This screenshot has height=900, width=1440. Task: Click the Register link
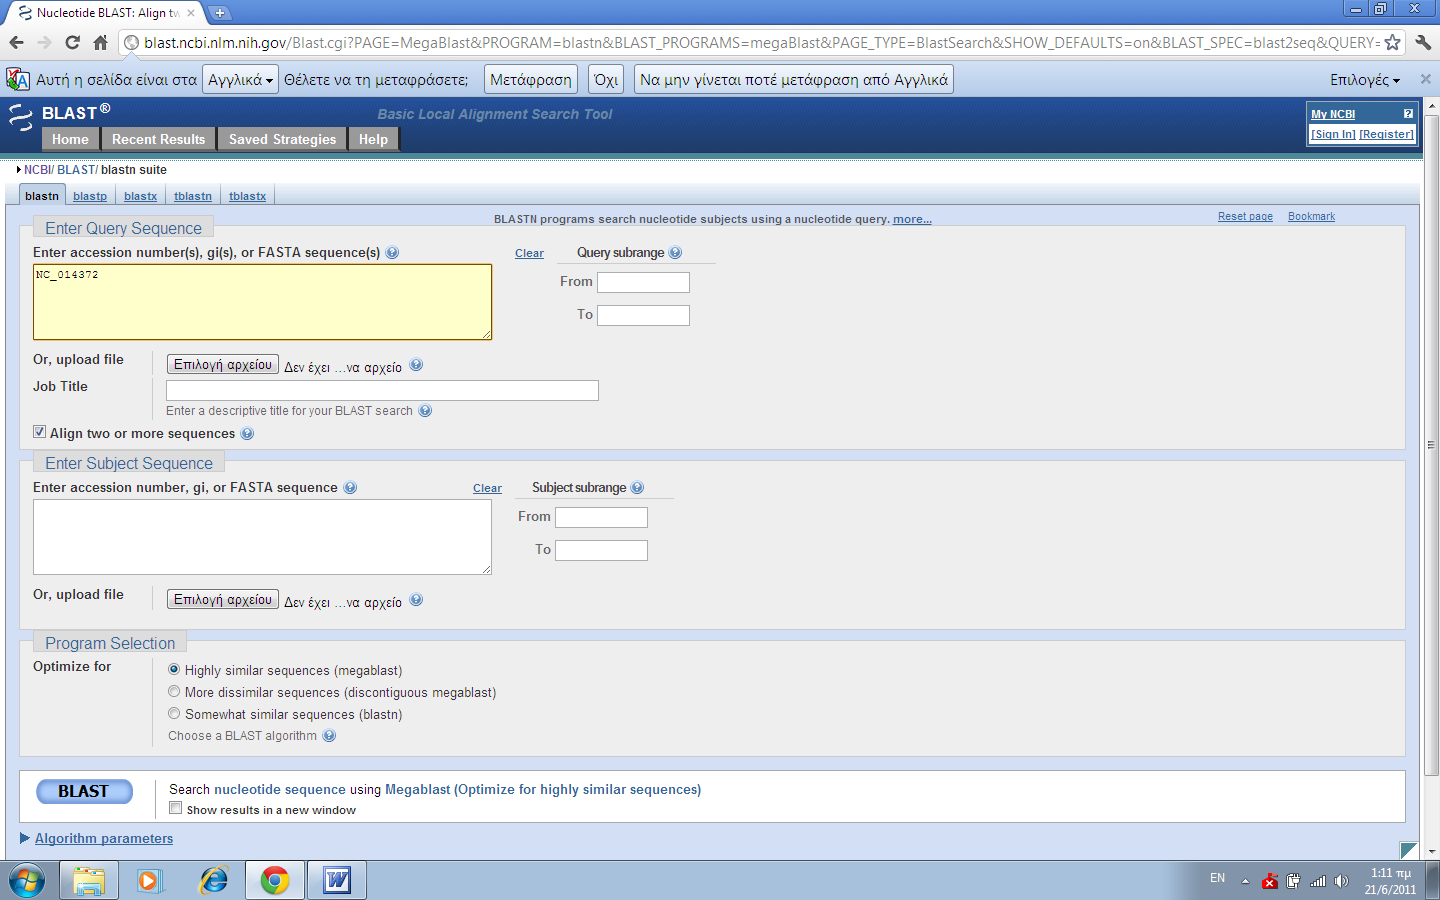1386,134
